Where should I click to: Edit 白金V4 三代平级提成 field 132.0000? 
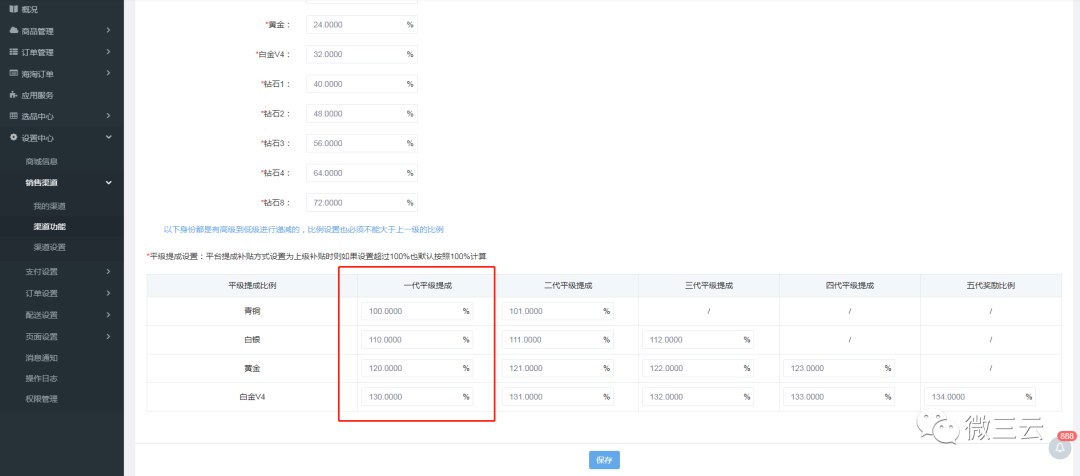coord(698,397)
